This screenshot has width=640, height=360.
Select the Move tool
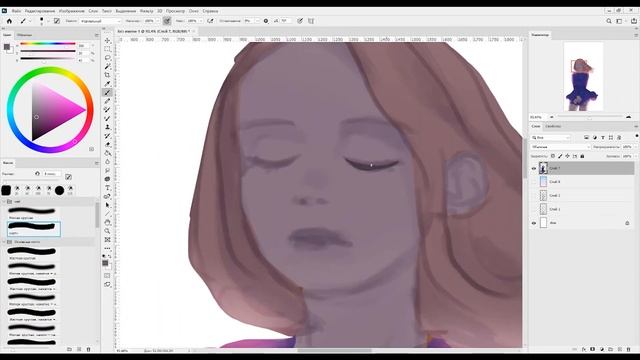[x=107, y=40]
